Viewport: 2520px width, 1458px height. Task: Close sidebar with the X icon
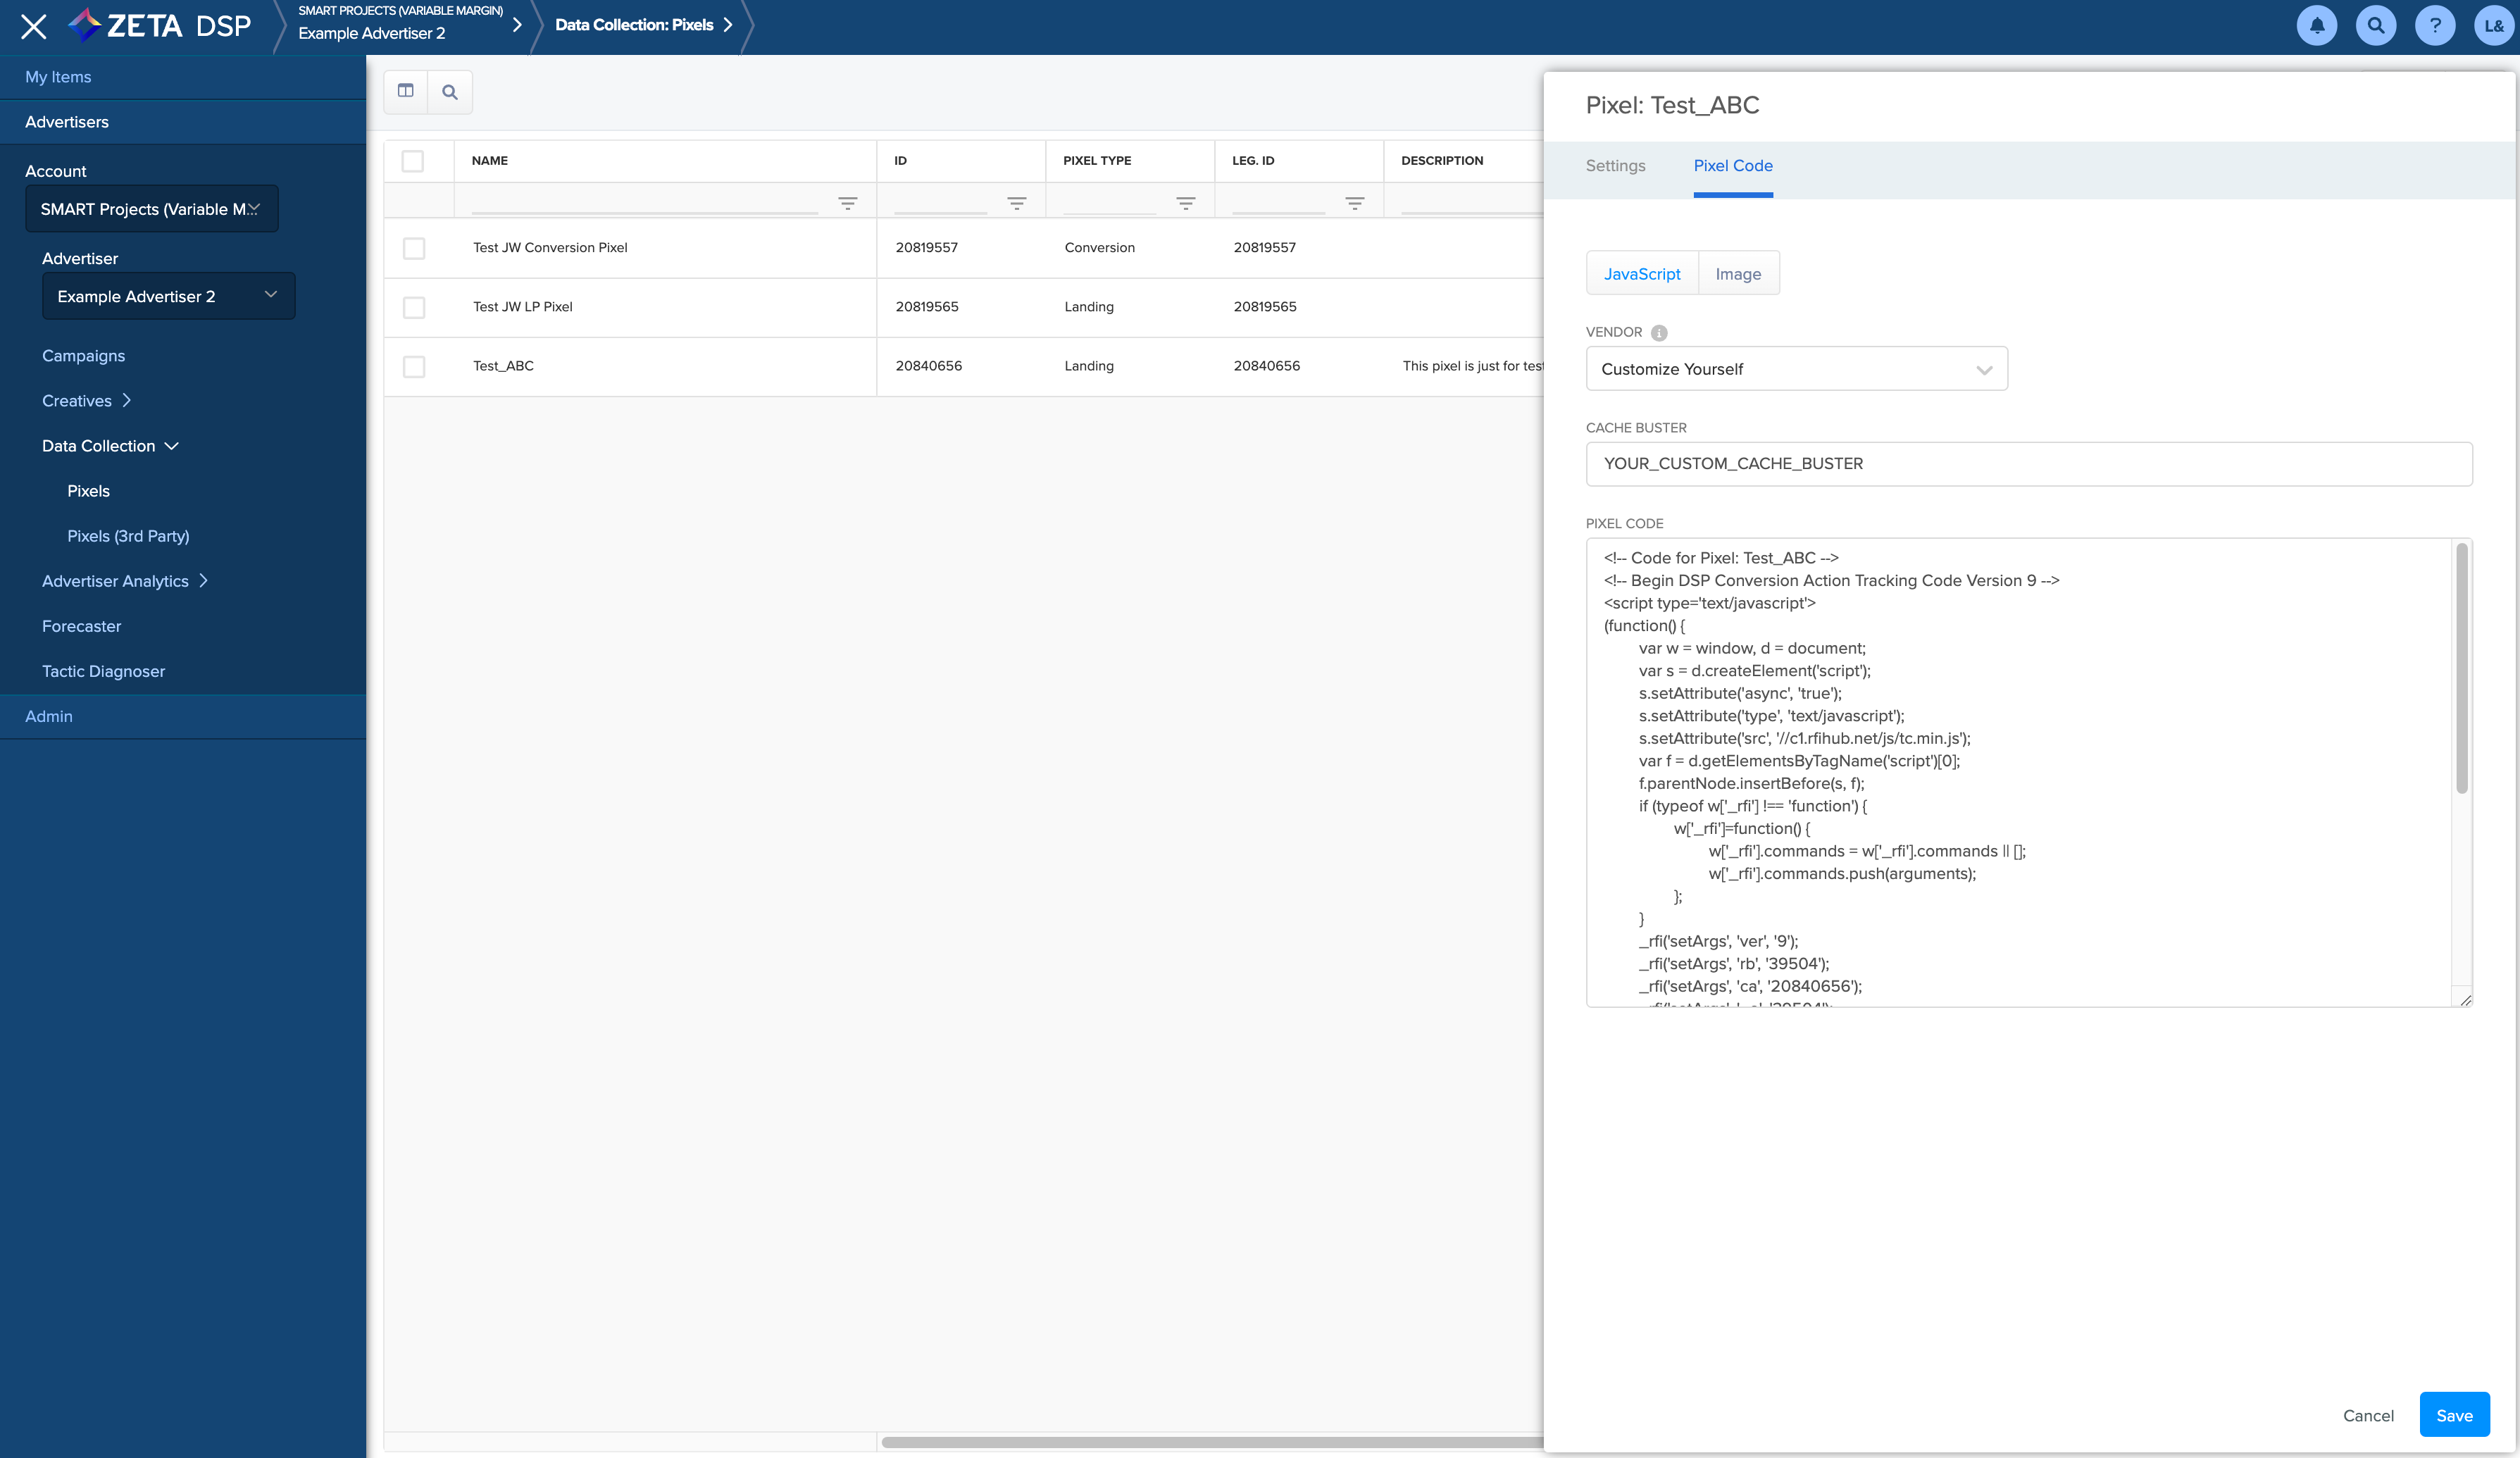click(34, 27)
